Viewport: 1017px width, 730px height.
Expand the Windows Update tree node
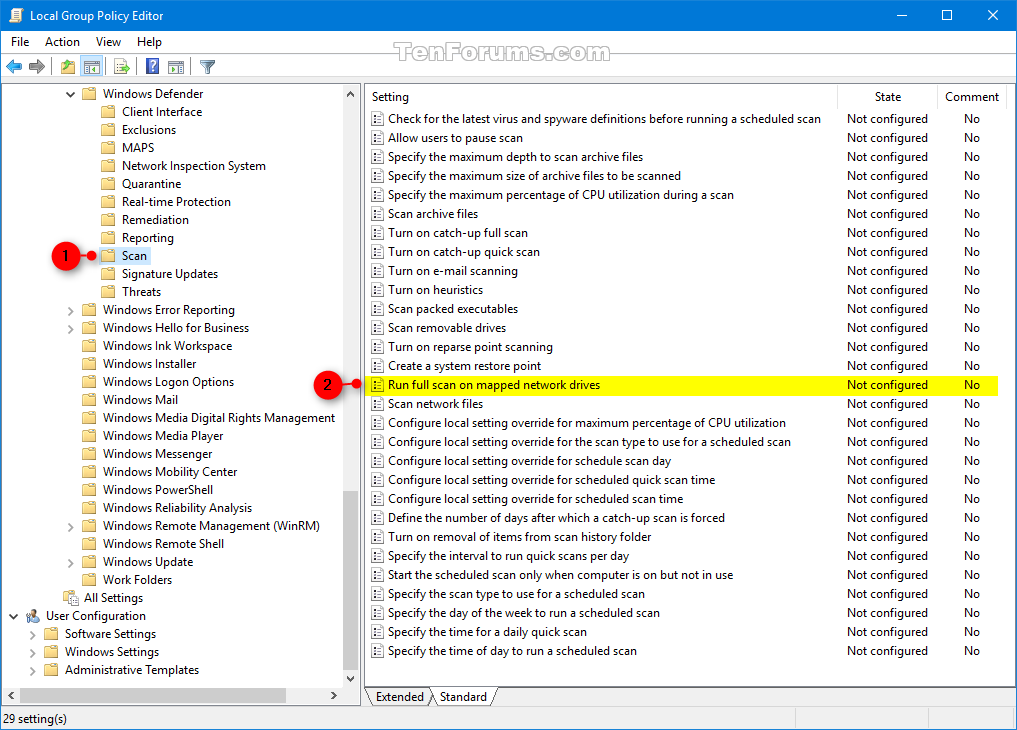click(x=70, y=563)
